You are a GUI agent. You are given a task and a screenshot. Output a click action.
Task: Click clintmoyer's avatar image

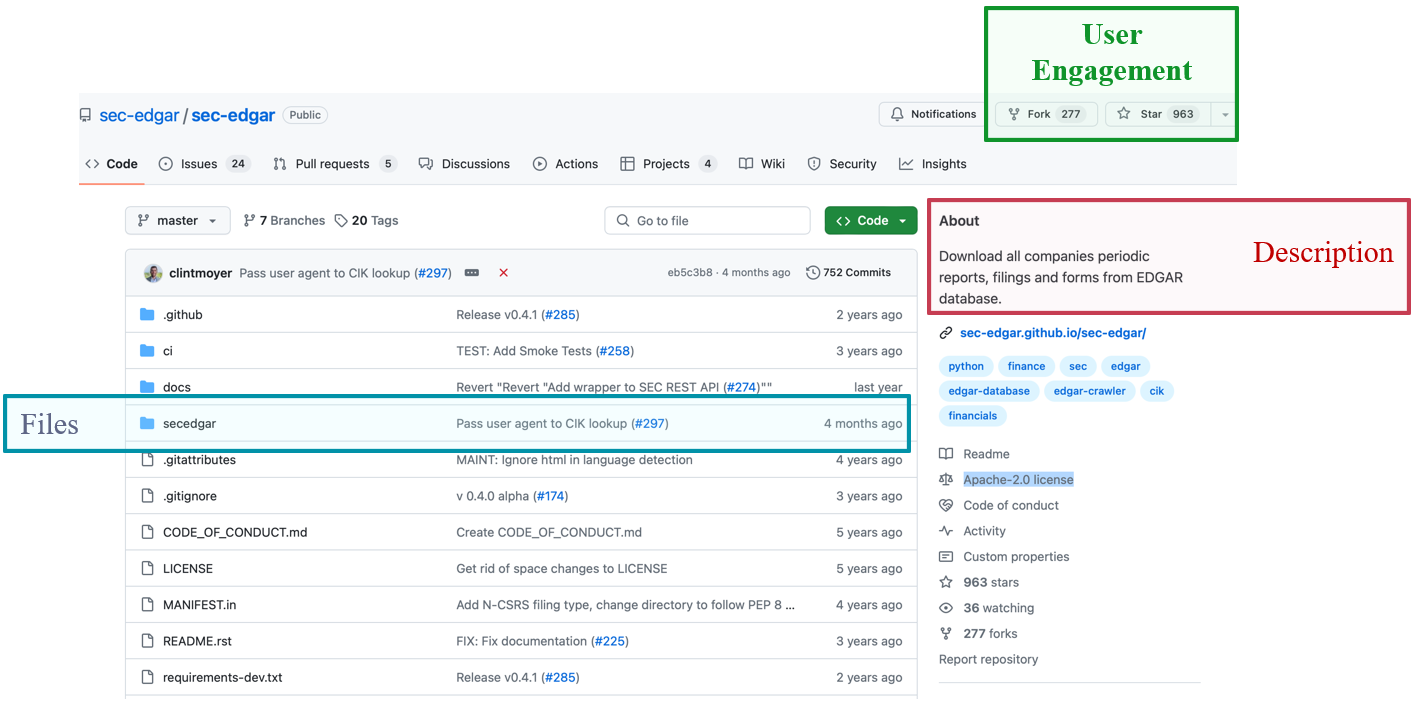pos(153,273)
